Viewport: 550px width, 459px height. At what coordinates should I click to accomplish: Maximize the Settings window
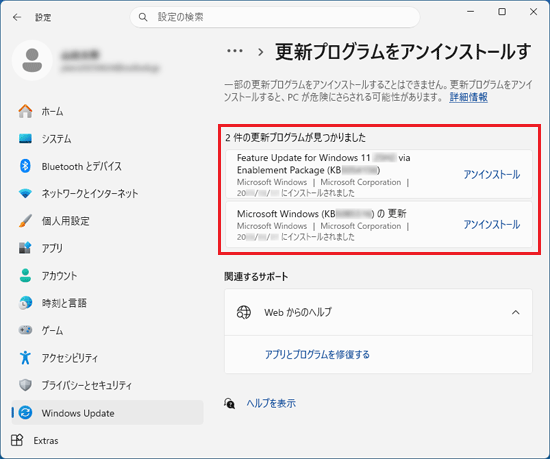(502, 12)
